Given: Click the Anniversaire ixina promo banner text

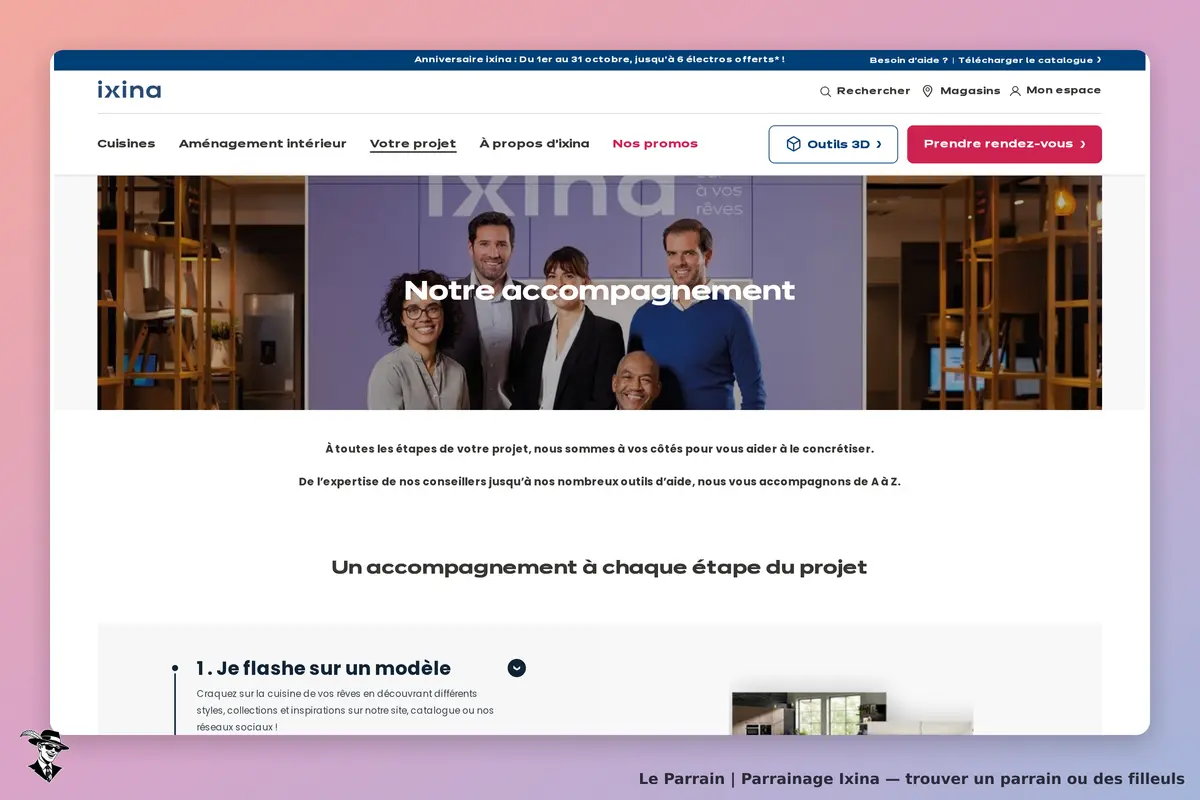Looking at the screenshot, I should click(599, 60).
